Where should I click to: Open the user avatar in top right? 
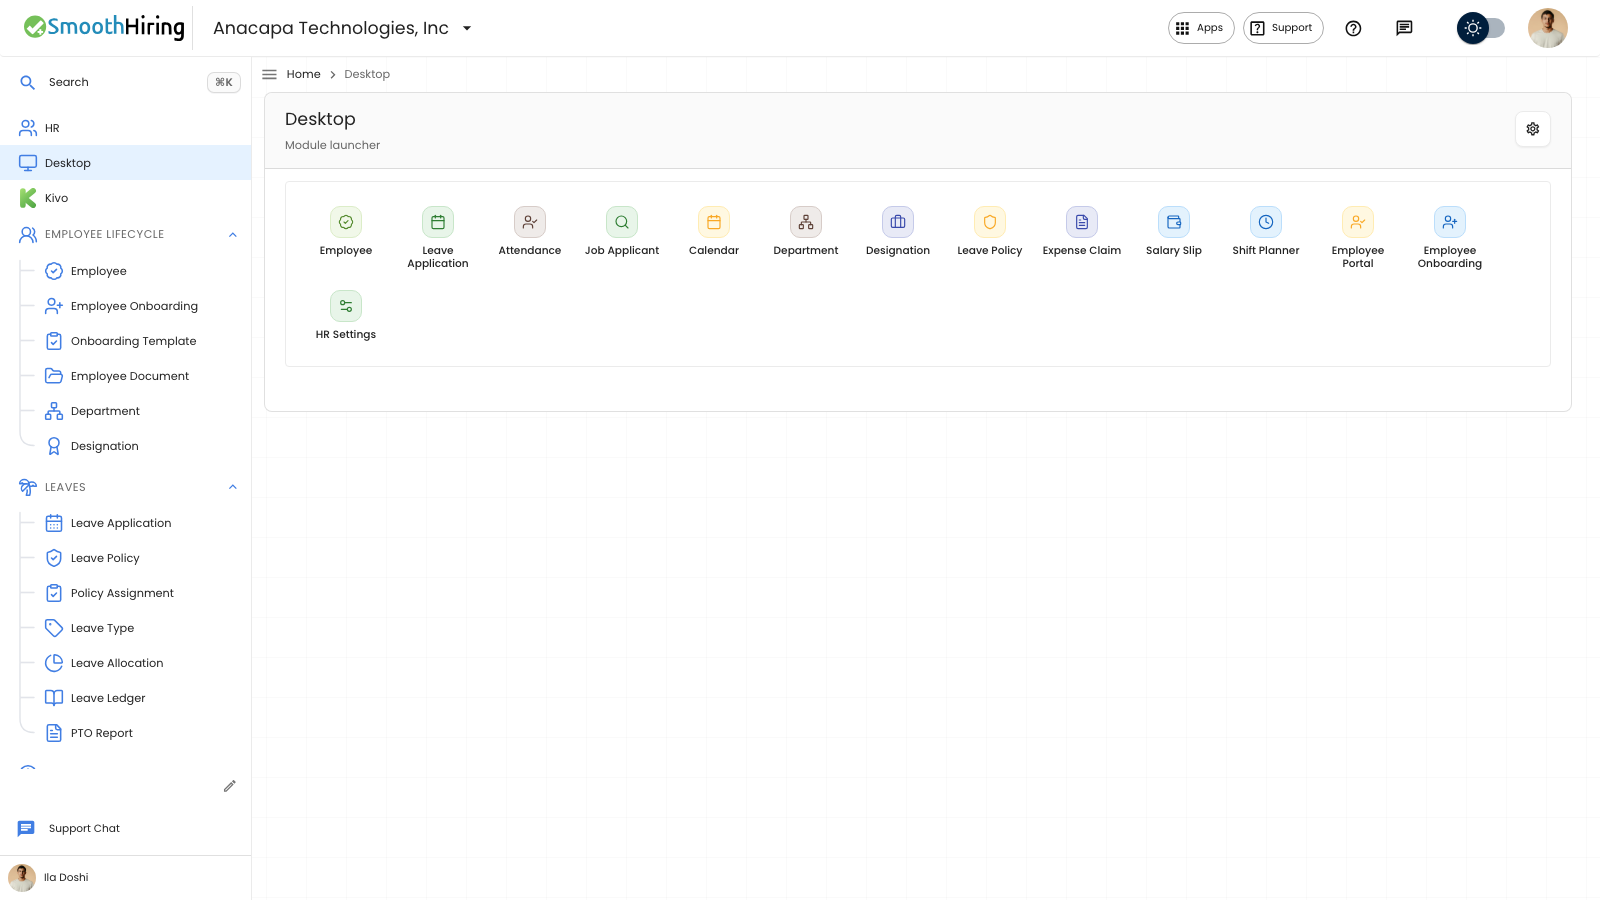1548,28
